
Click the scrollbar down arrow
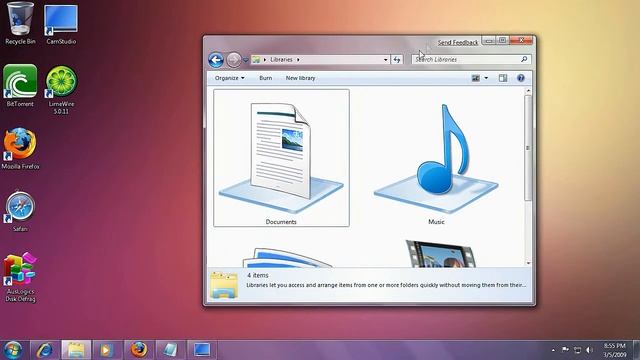pyautogui.click(x=528, y=263)
